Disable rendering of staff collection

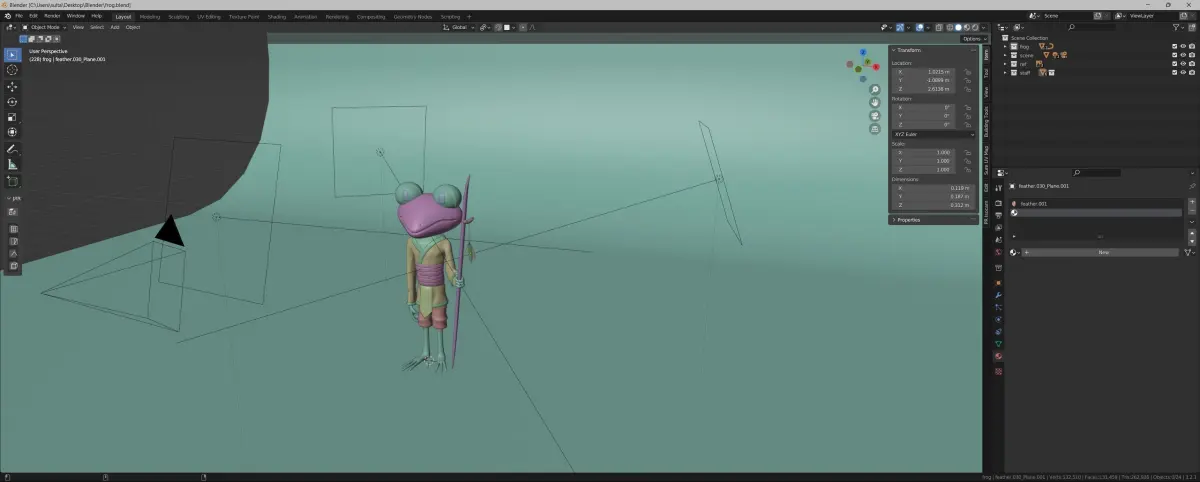[x=1192, y=72]
